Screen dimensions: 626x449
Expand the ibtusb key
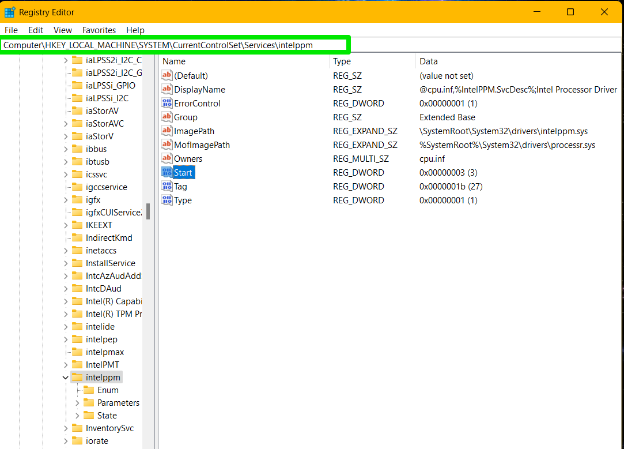(x=65, y=162)
